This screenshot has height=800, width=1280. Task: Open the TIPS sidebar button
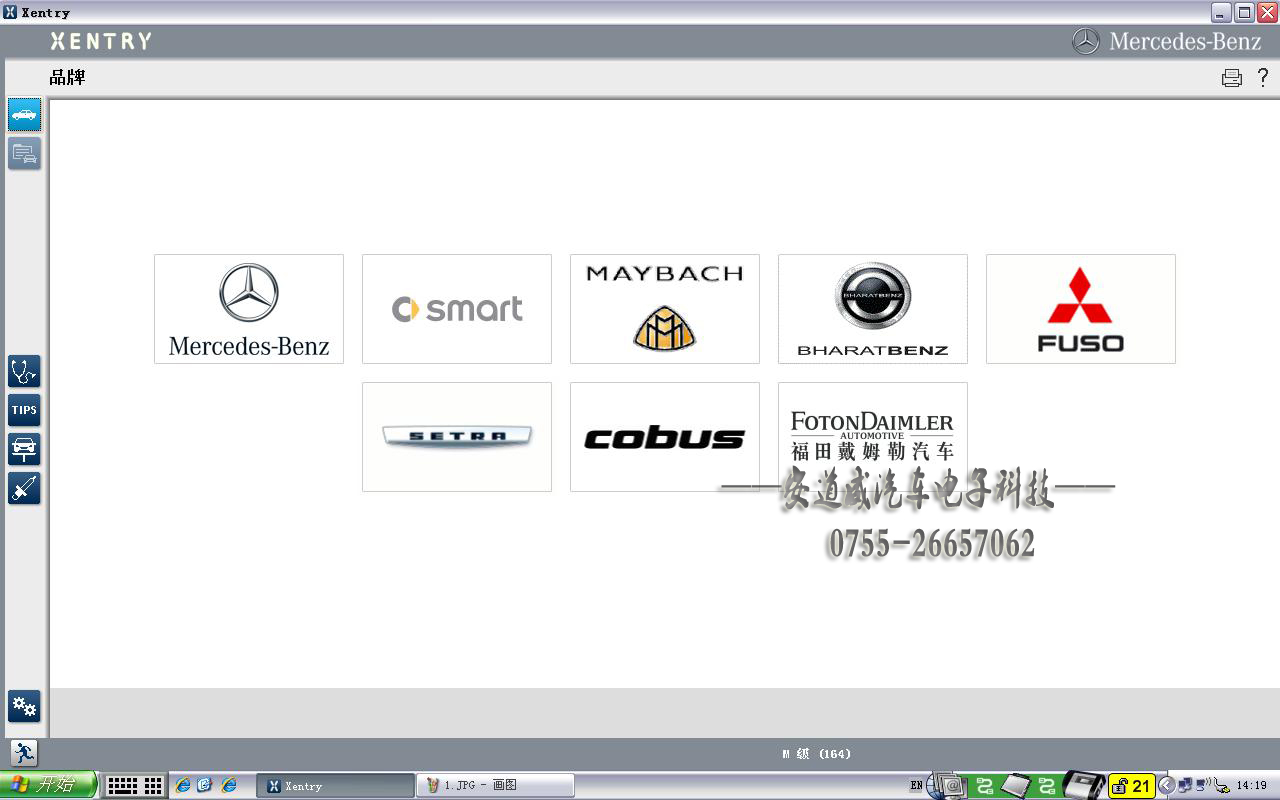[x=24, y=410]
